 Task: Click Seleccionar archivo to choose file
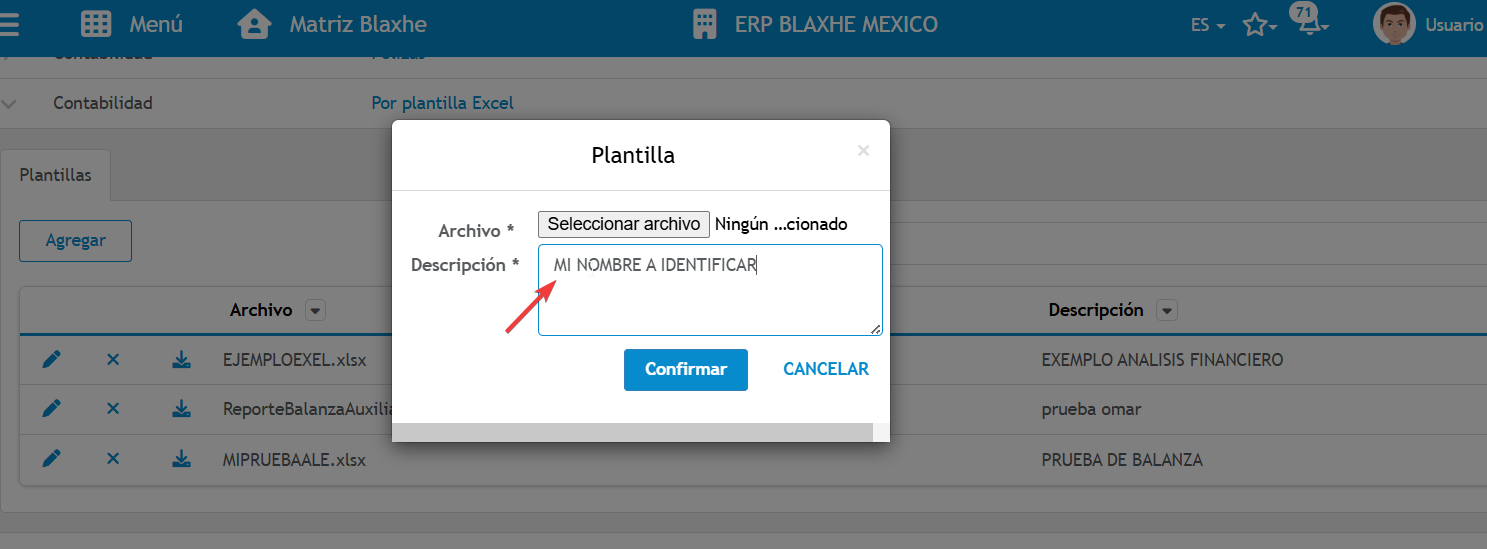pyautogui.click(x=624, y=224)
